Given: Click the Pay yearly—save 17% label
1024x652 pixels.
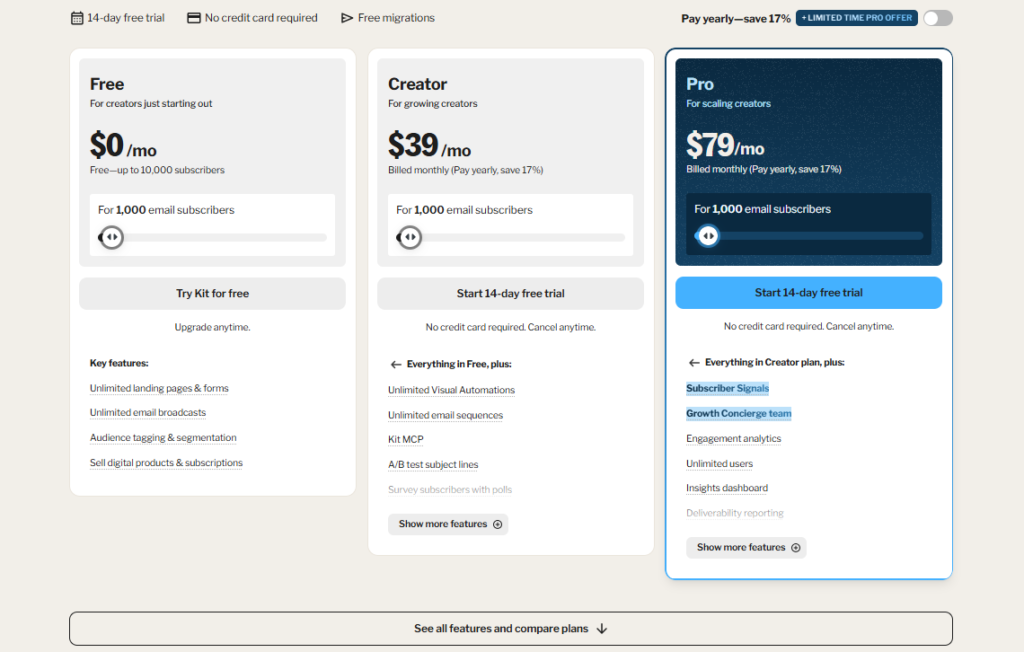Looking at the screenshot, I should (735, 18).
